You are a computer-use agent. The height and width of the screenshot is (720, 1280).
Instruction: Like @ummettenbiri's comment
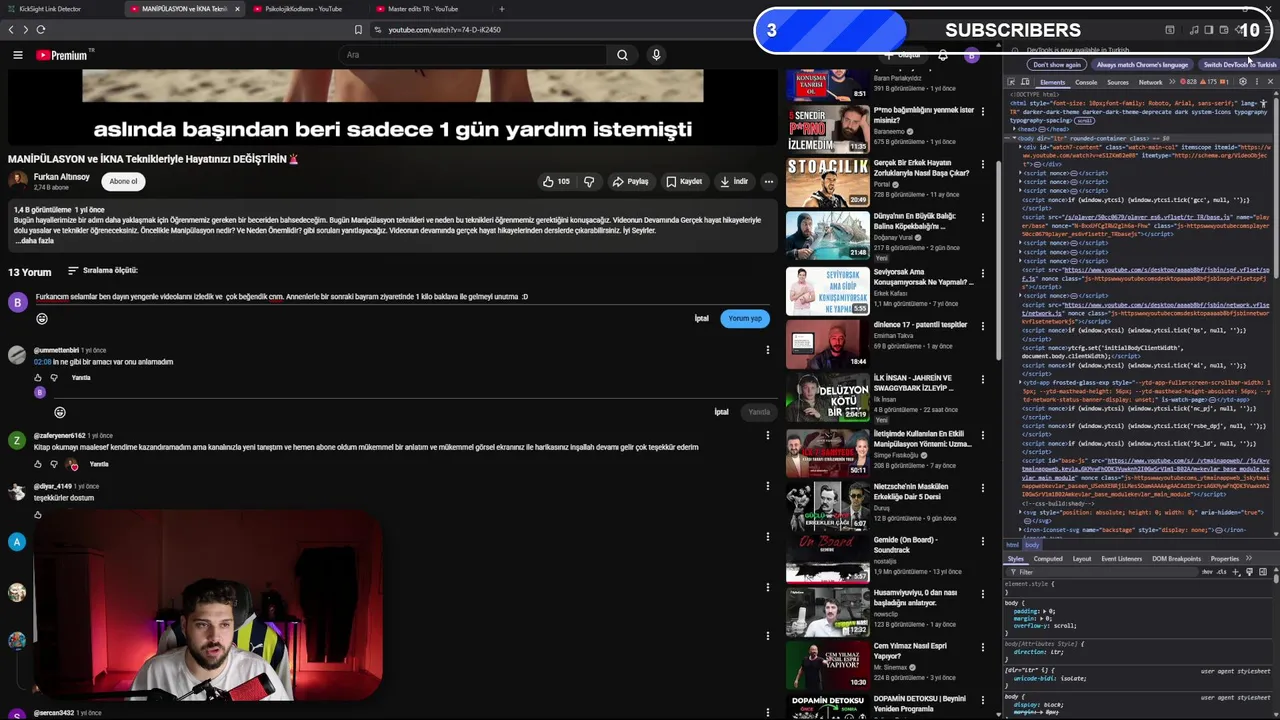(38, 378)
